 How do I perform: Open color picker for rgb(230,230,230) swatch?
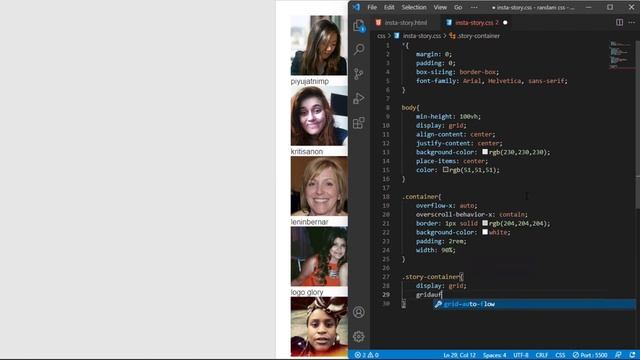coord(485,152)
